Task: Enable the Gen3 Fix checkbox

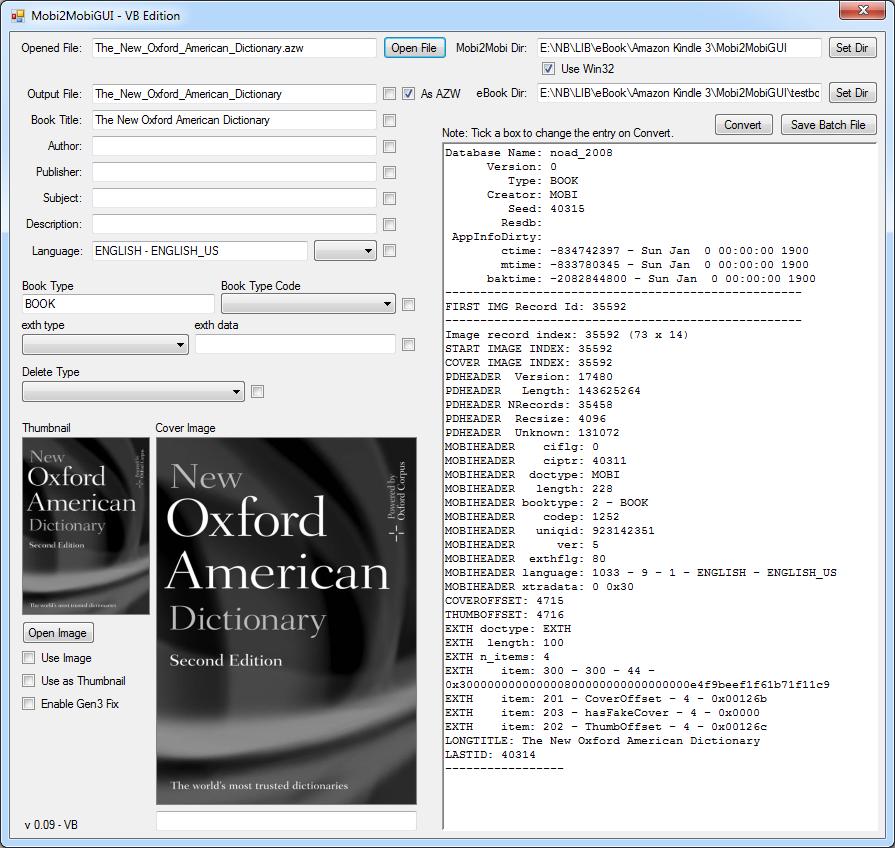Action: tap(29, 704)
